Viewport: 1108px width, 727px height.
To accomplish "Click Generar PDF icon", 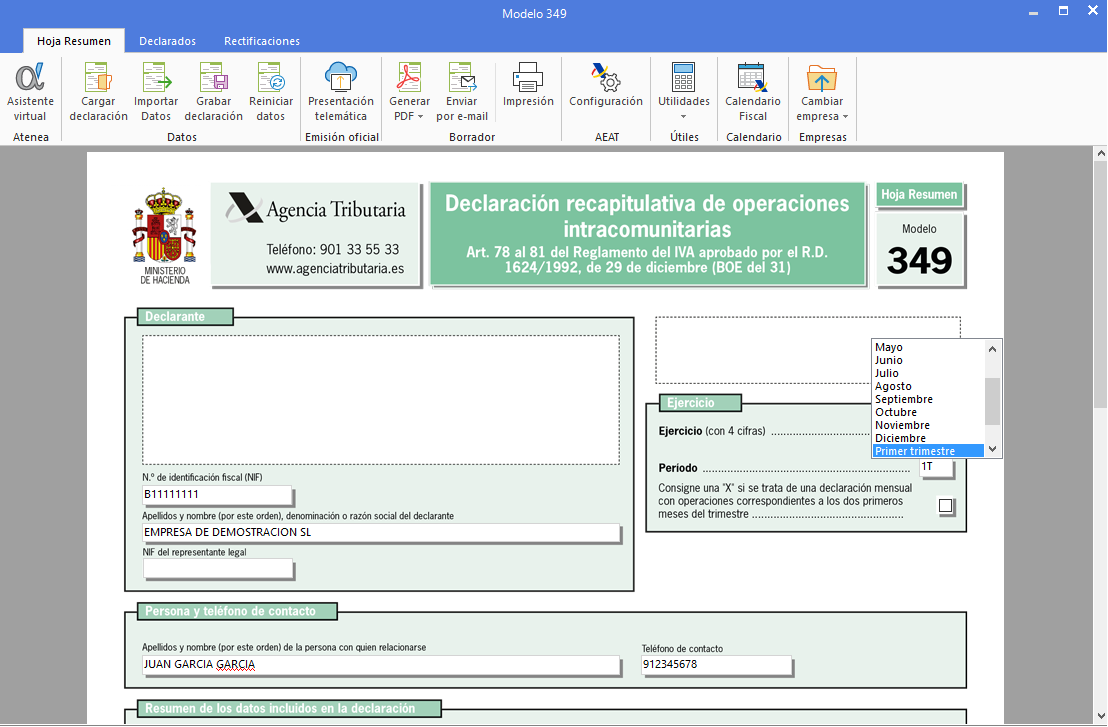I will 409,77.
